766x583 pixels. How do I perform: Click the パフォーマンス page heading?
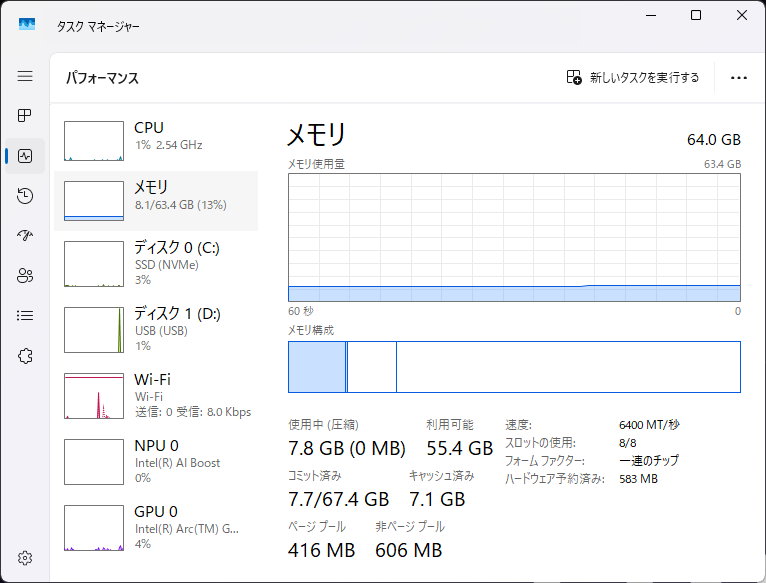[x=103, y=78]
